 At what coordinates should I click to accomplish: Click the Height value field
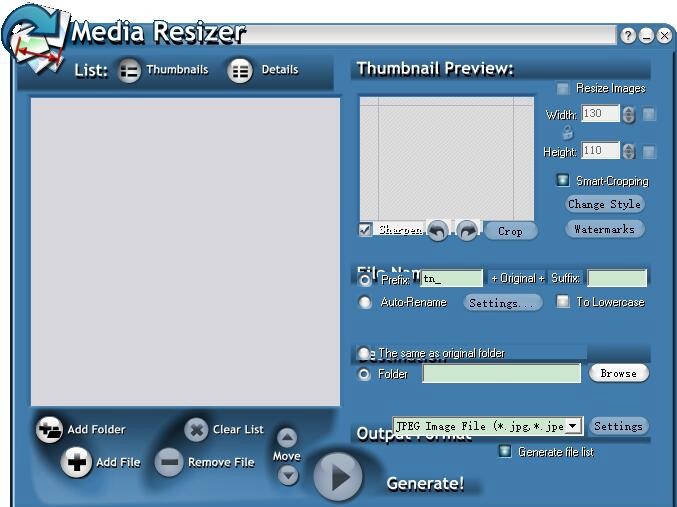600,150
